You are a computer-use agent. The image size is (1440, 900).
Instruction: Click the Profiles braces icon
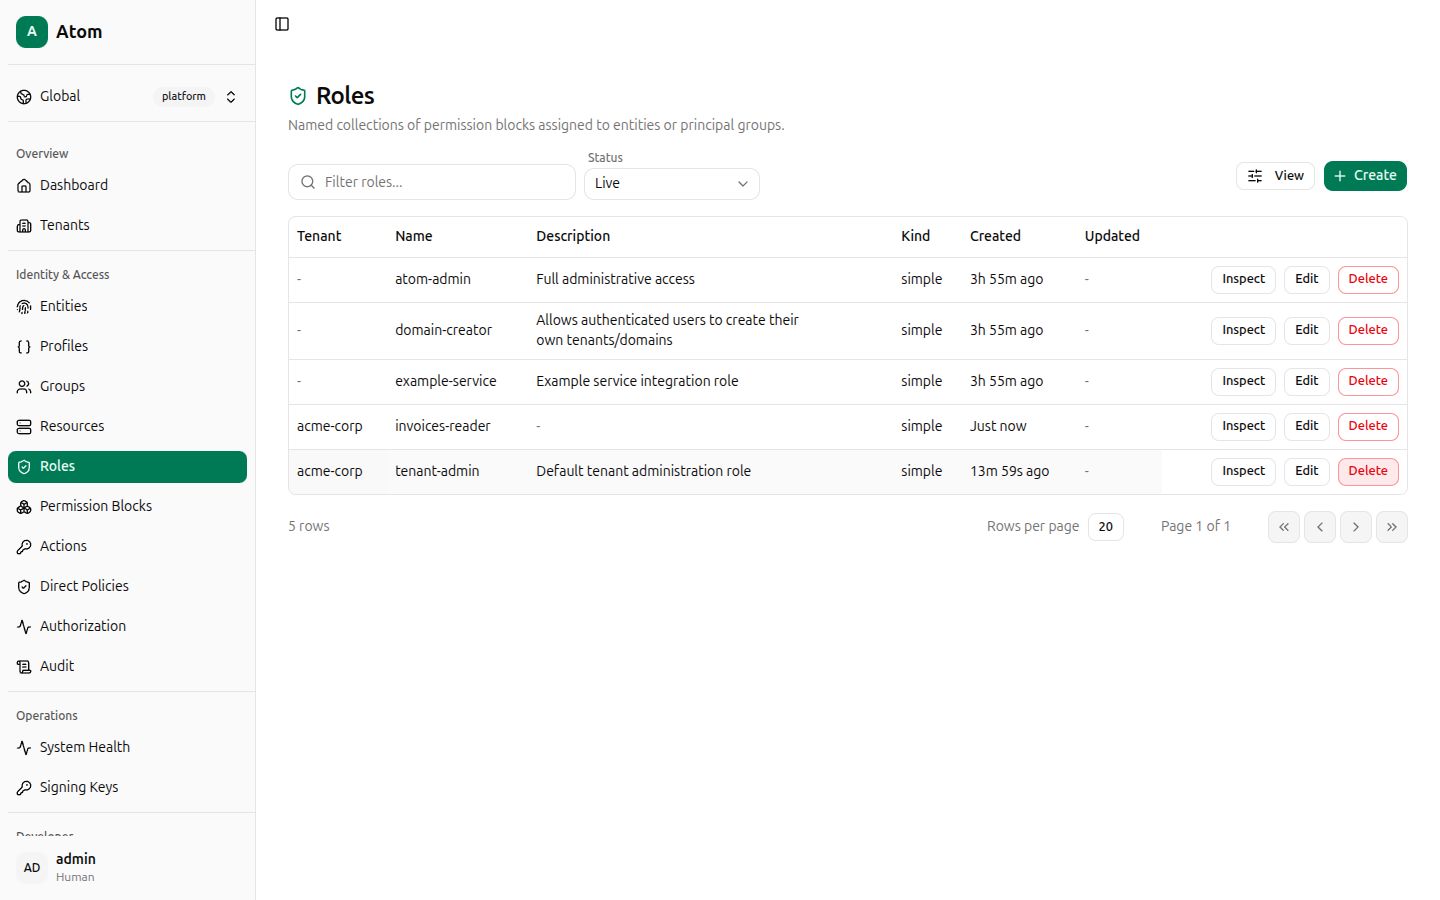click(24, 347)
